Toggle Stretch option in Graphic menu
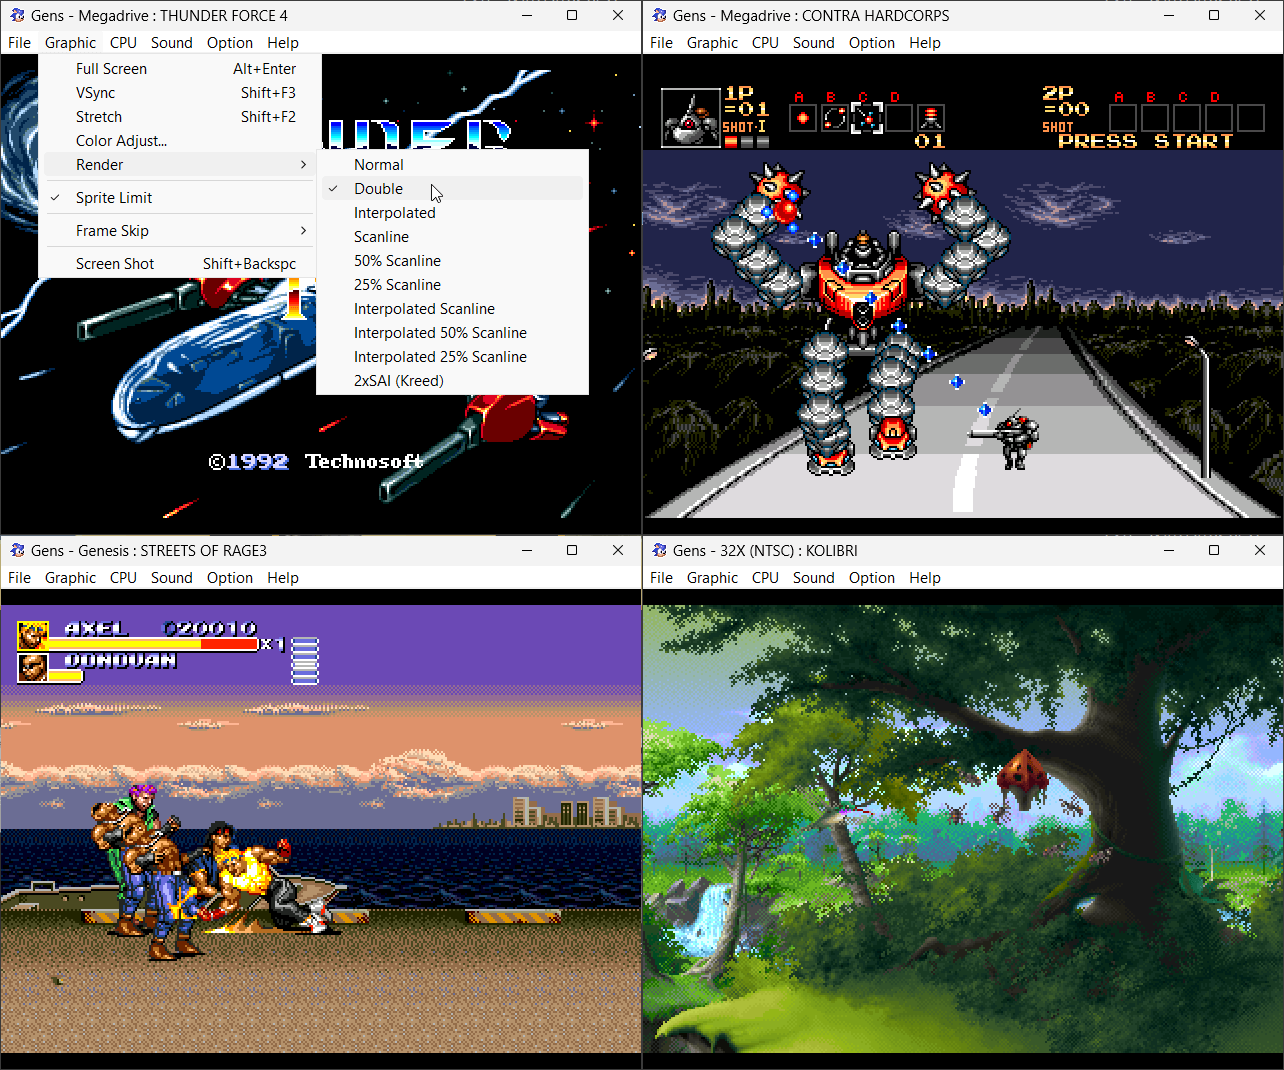This screenshot has width=1284, height=1070. click(x=180, y=117)
